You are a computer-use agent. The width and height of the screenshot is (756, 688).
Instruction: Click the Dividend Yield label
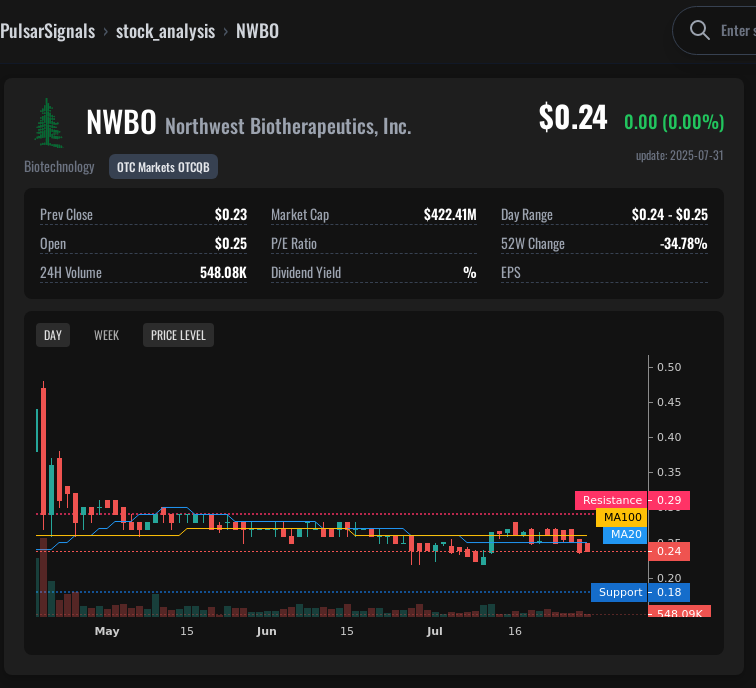click(x=306, y=272)
